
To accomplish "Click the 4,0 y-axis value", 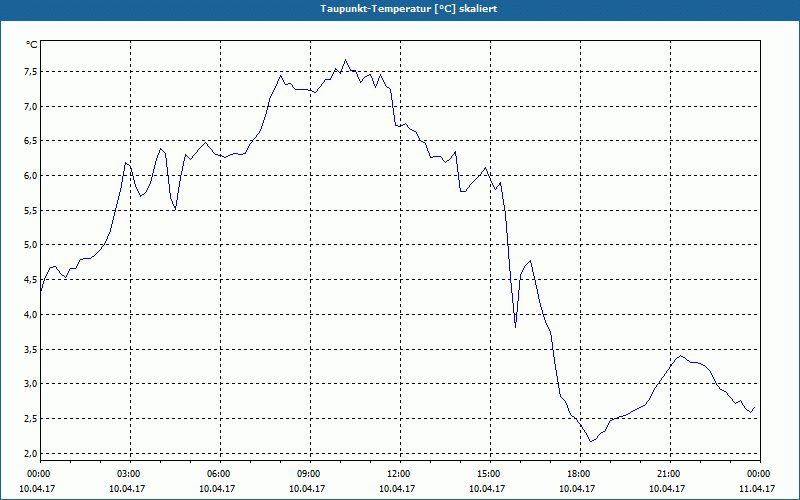I will coord(32,315).
